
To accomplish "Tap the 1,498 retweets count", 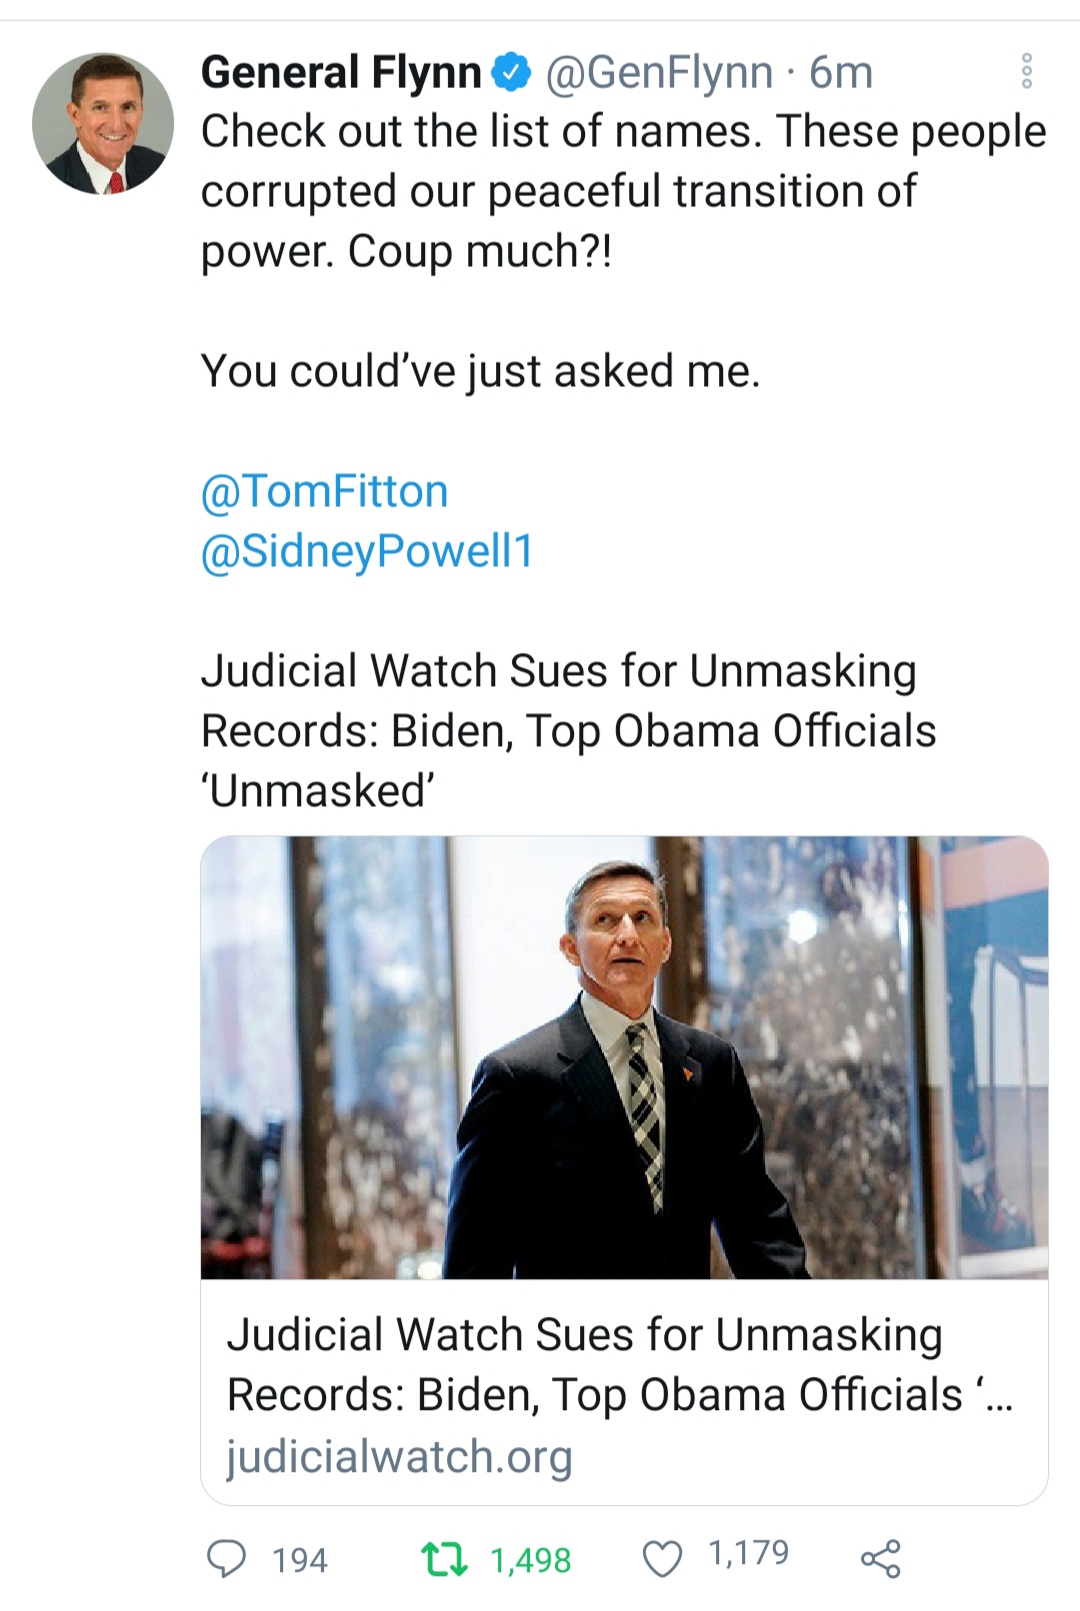I will [530, 1560].
